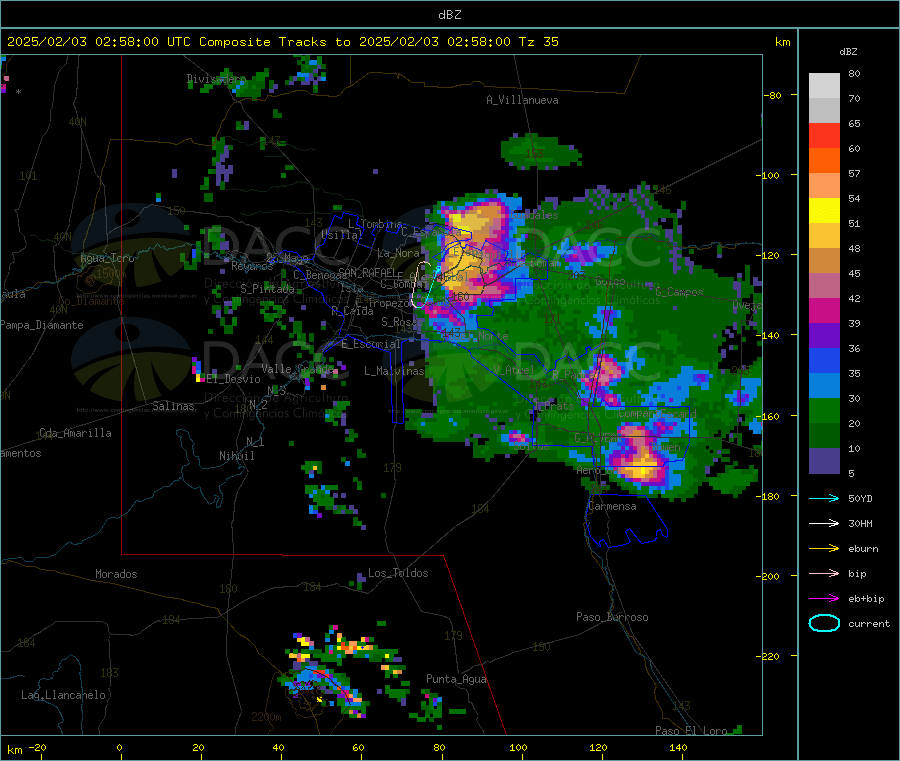Pick the yellow swatch between 54 and 51
Image resolution: width=900 pixels, height=761 pixels.
[824, 211]
